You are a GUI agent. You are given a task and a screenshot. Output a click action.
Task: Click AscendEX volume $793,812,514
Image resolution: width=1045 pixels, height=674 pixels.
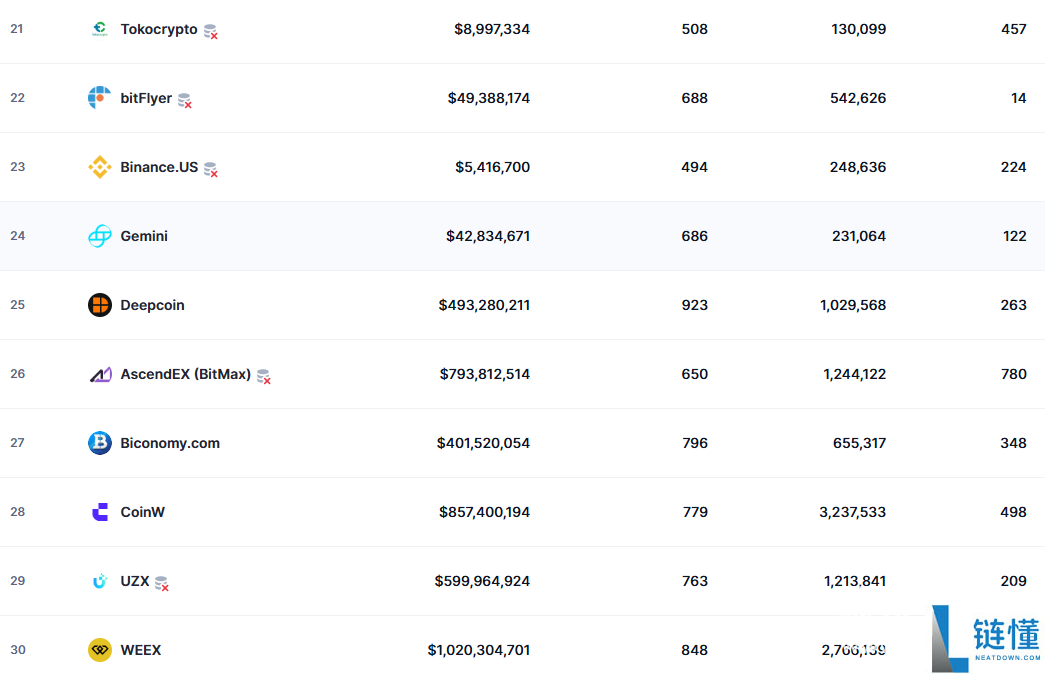tap(485, 374)
